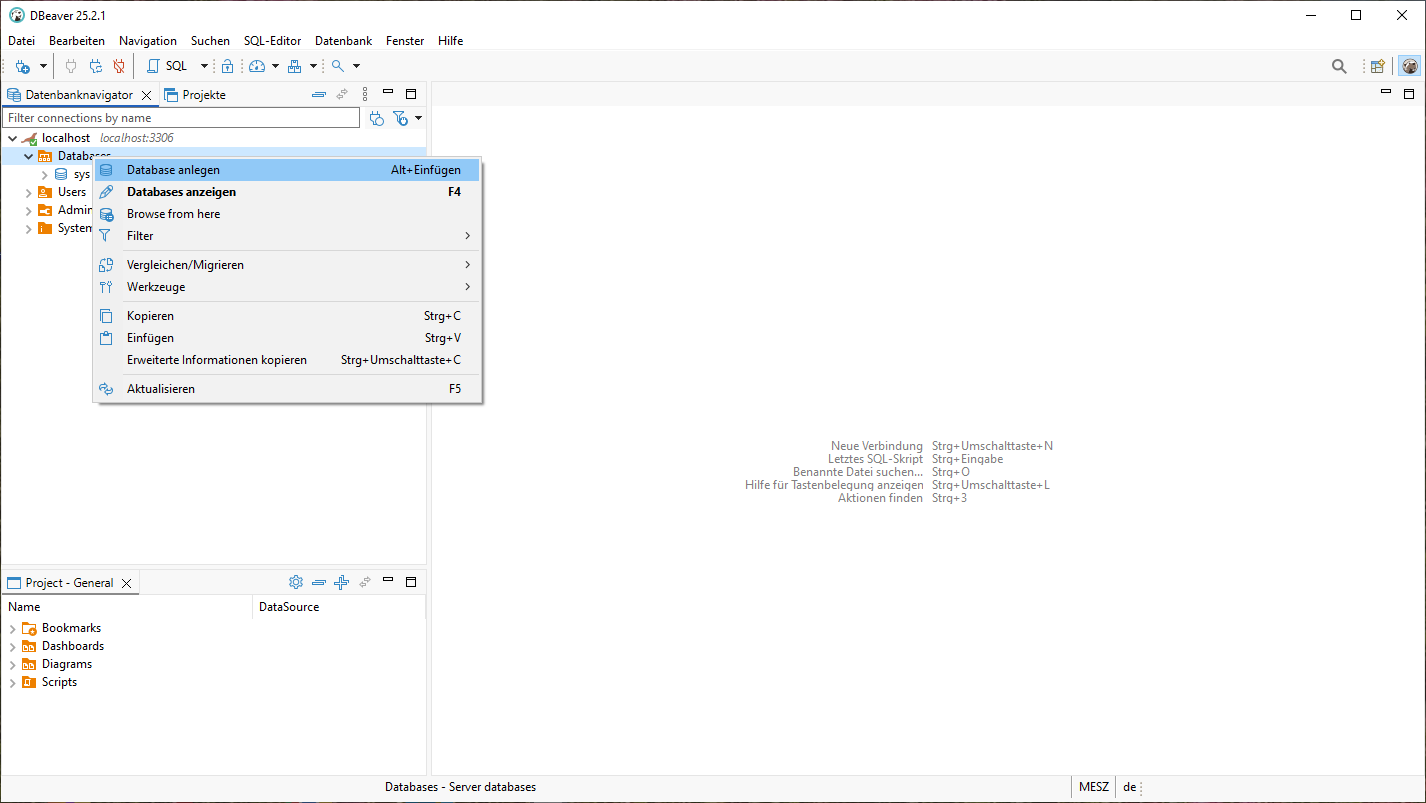
Task: Switch to the Projekte tab
Action: pyautogui.click(x=196, y=95)
